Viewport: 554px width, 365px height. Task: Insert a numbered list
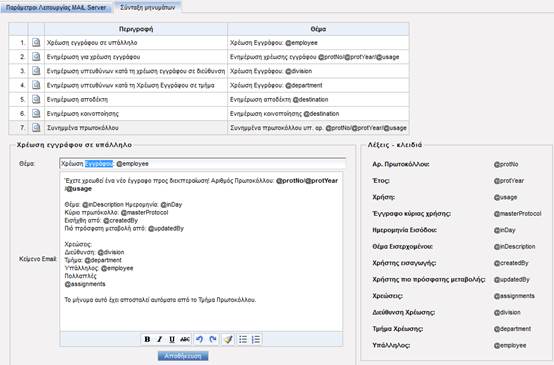[x=256, y=339]
